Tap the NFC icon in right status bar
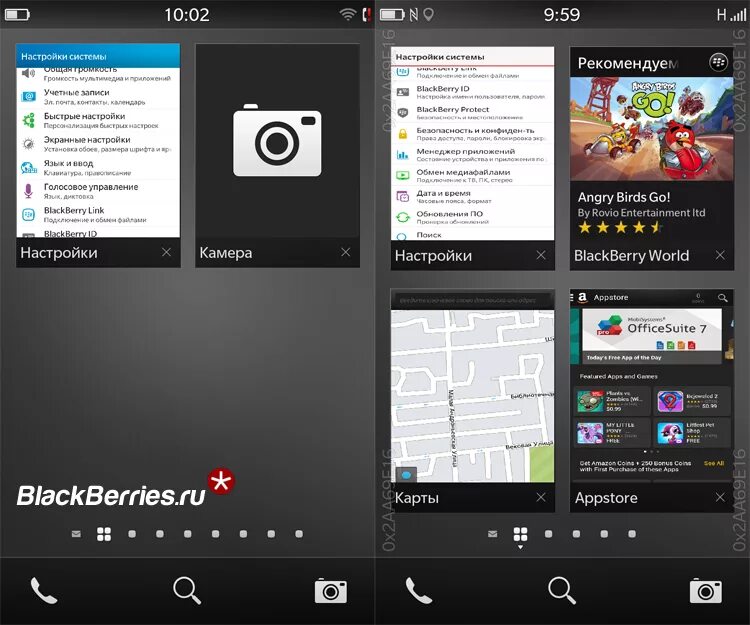Viewport: 750px width, 625px height. click(x=414, y=14)
